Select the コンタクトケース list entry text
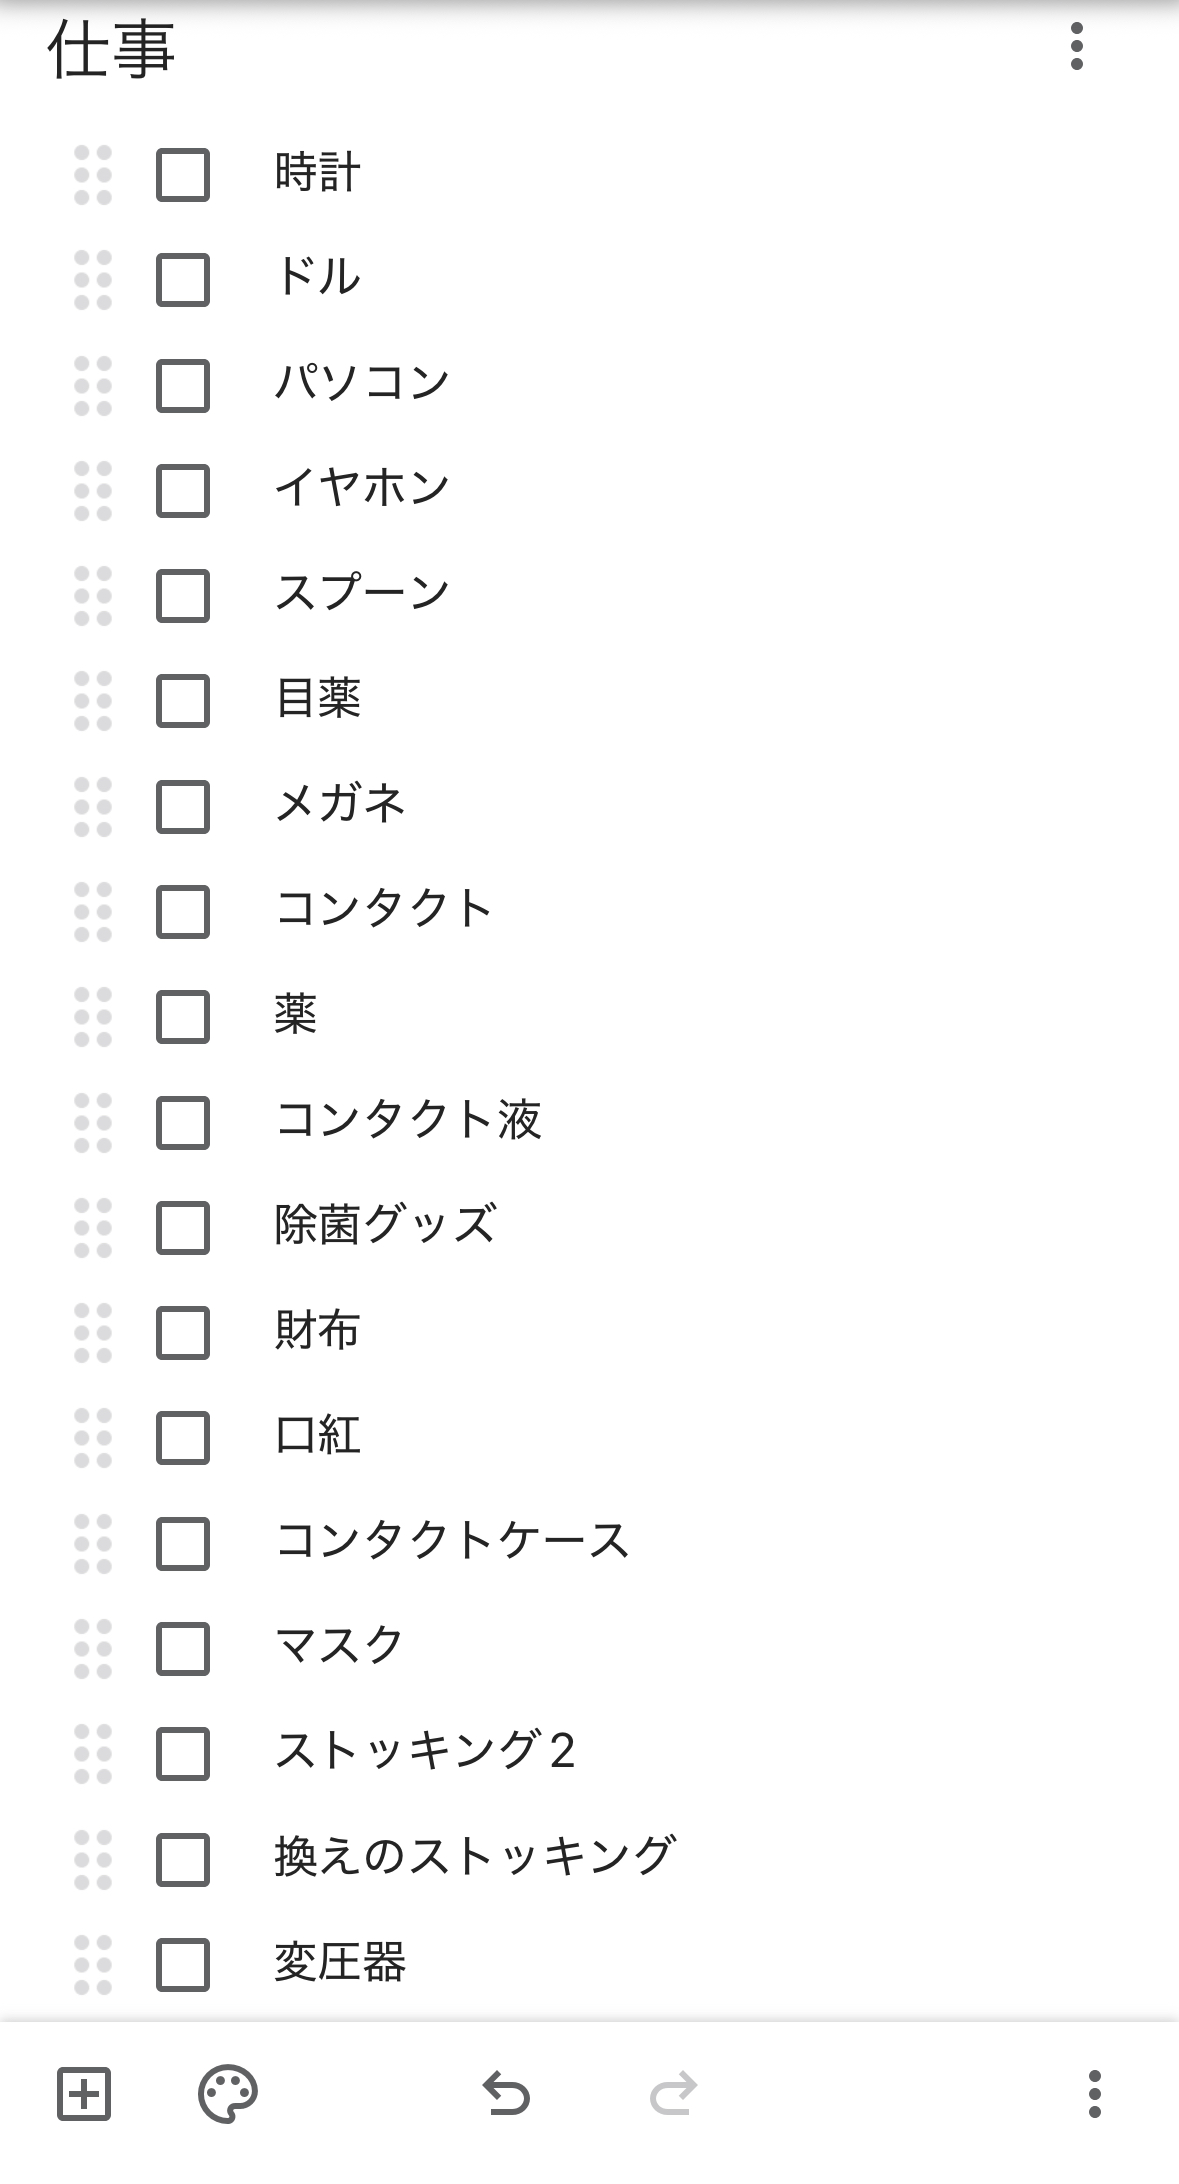Screen dimensions: 1179x2184 (x=452, y=1542)
